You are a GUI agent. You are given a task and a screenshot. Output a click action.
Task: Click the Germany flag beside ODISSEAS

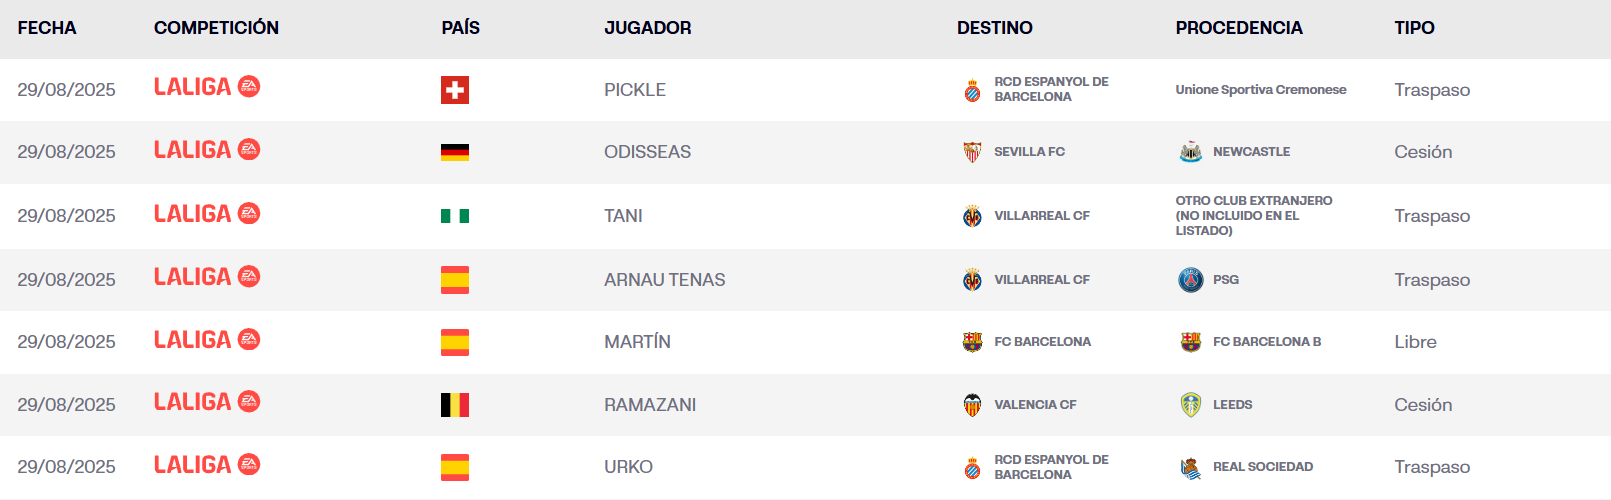455,152
